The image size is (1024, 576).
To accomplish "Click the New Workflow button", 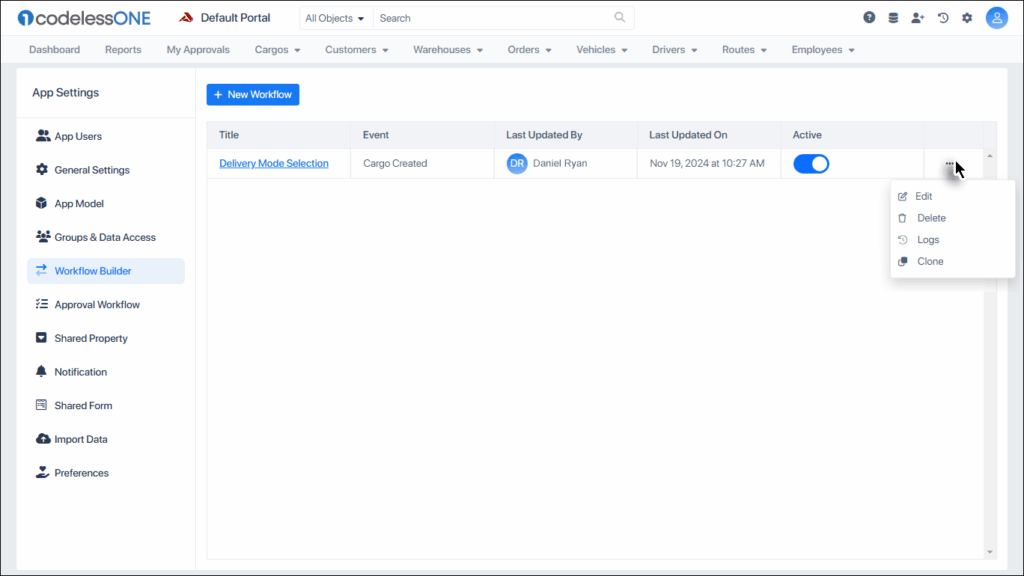I will click(x=252, y=94).
